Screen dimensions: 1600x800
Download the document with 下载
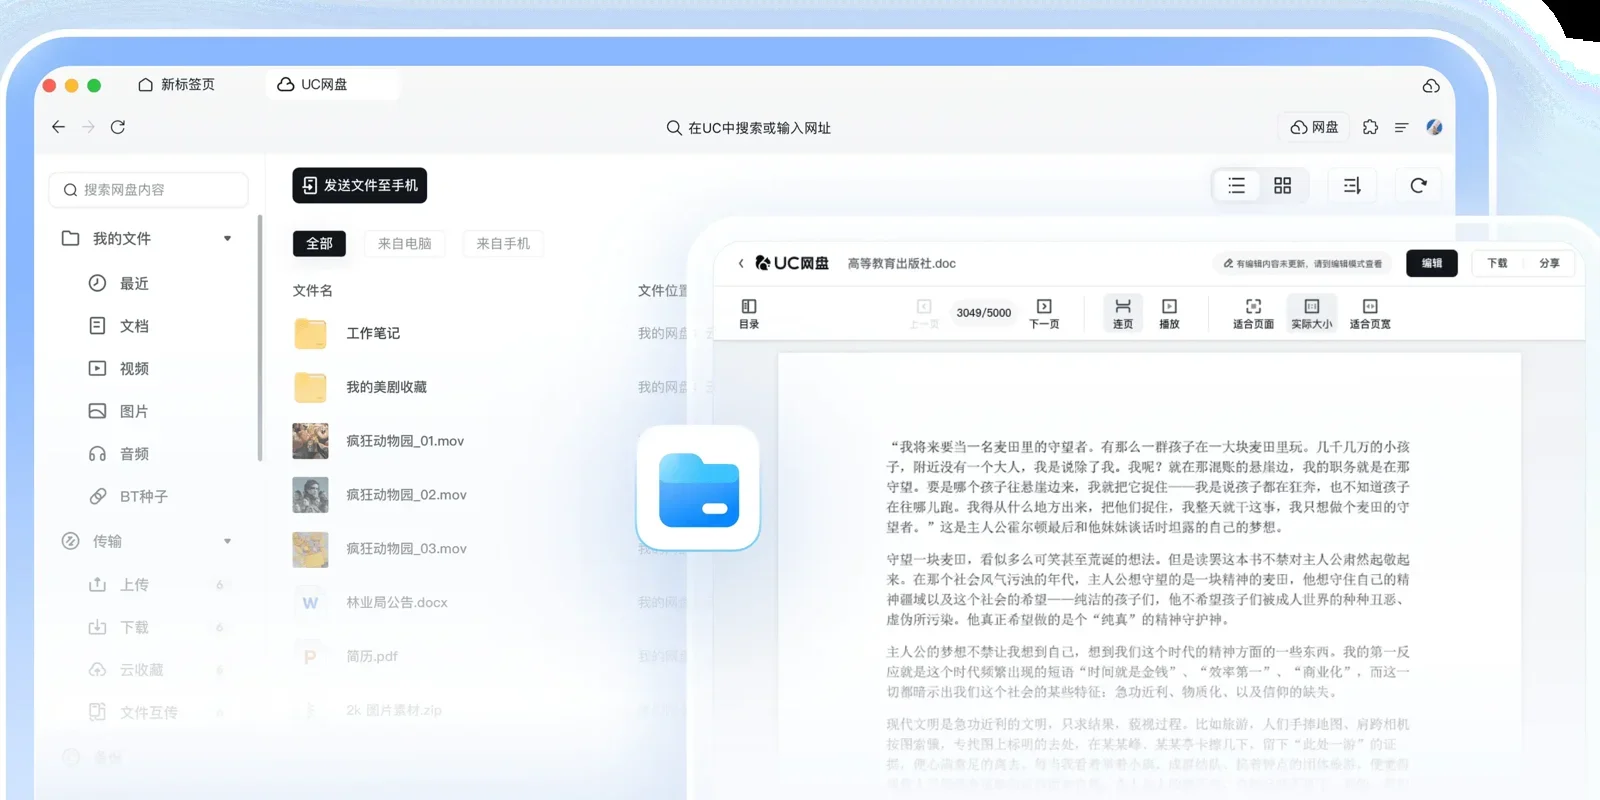[x=1497, y=263]
